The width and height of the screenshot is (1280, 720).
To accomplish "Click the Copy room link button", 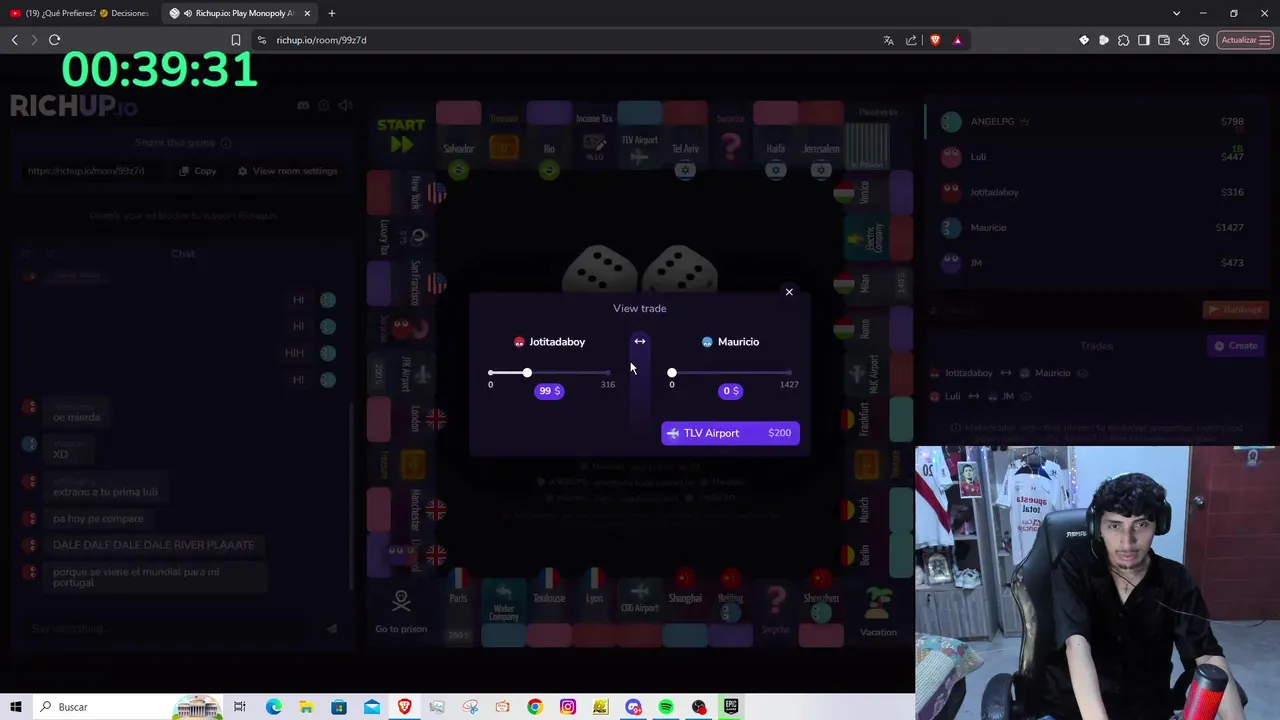I will (x=198, y=171).
